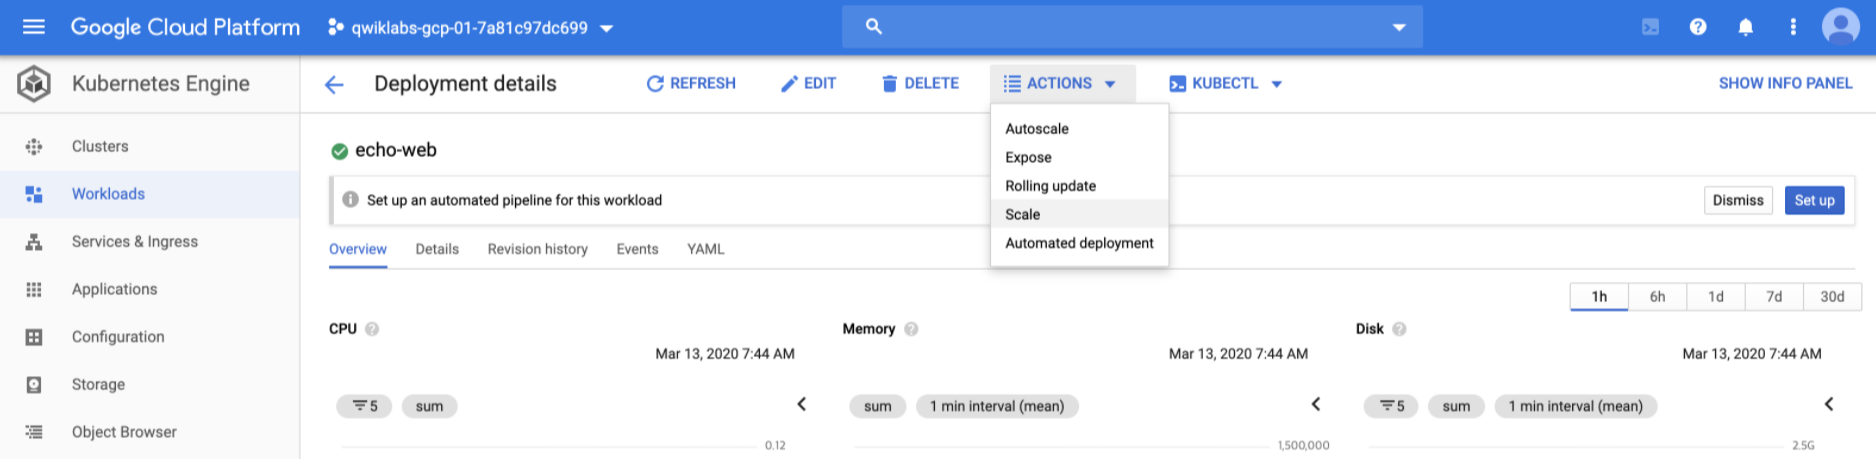The image size is (1876, 459).
Task: Collapse the Memory chart legend arrow
Action: (x=1316, y=404)
